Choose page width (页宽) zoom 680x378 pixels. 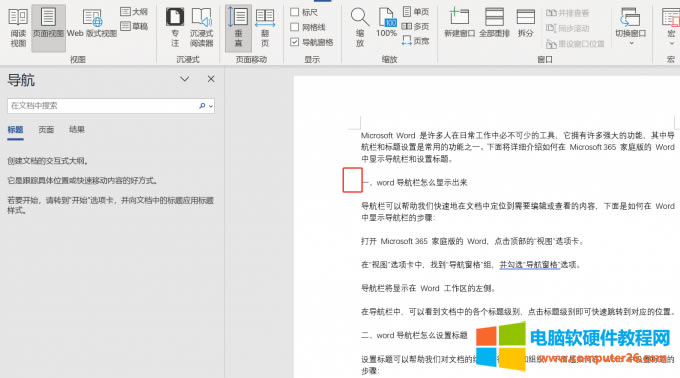(415, 41)
